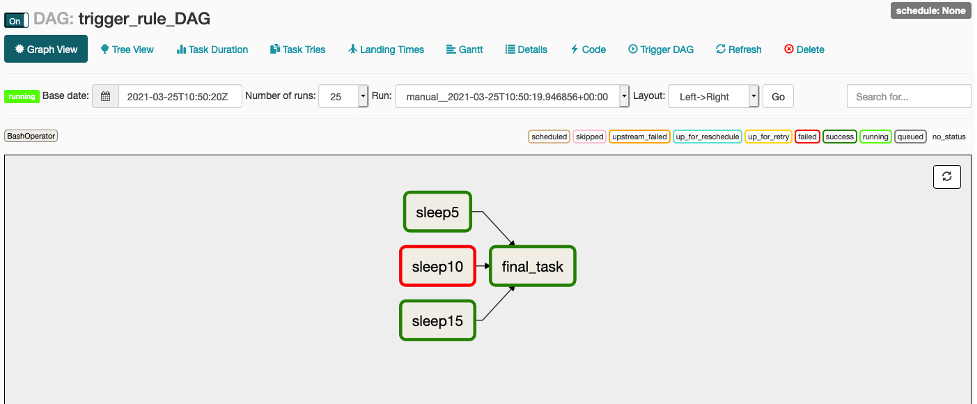Select the failed sleep10 task node
Screen dimensions: 977x404
coord(436,267)
